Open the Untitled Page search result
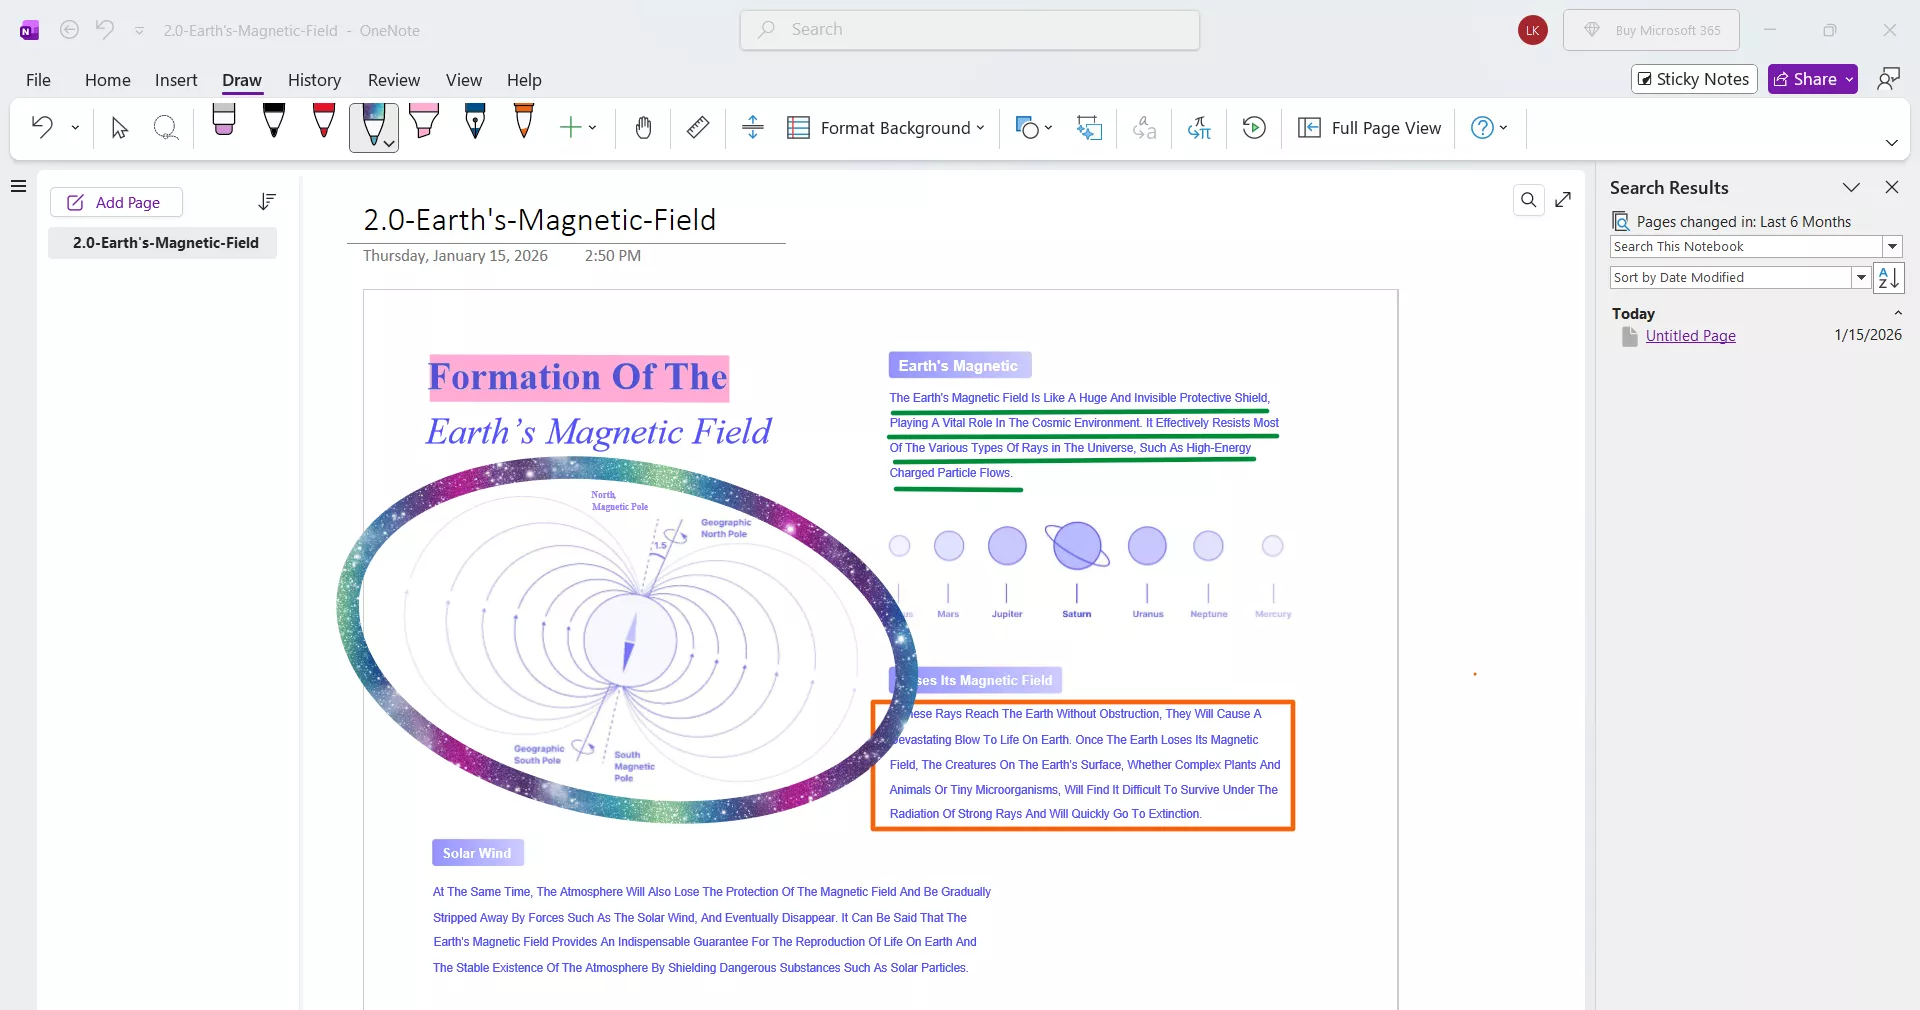This screenshot has width=1920, height=1010. click(1690, 336)
